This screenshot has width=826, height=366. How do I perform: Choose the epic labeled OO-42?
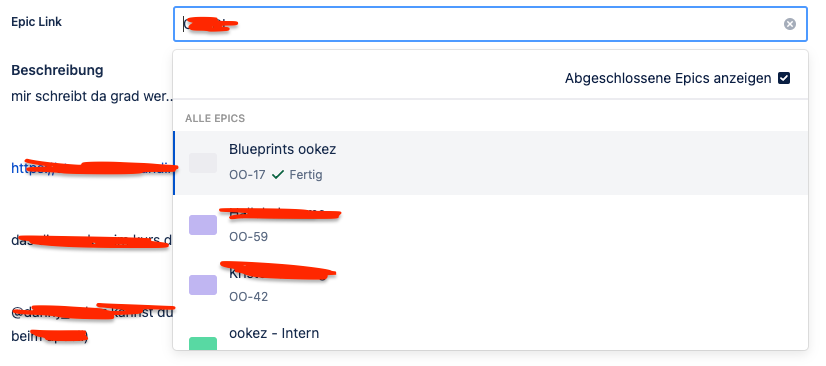(x=490, y=285)
